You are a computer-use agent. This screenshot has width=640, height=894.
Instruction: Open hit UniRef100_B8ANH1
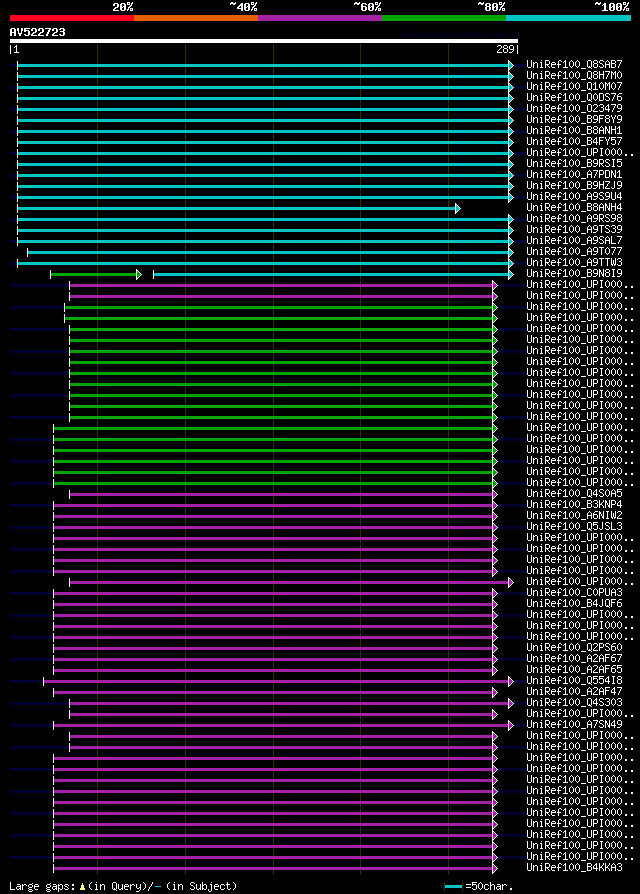pos(574,131)
